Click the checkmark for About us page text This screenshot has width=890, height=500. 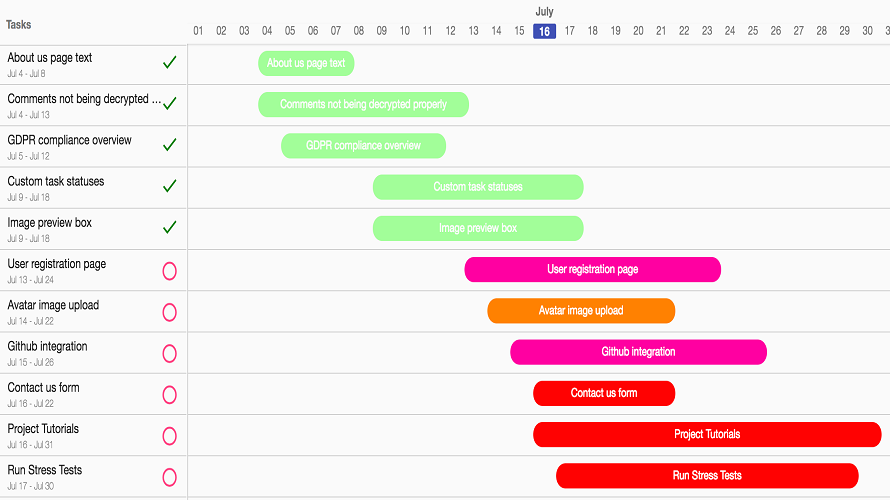pyautogui.click(x=169, y=62)
